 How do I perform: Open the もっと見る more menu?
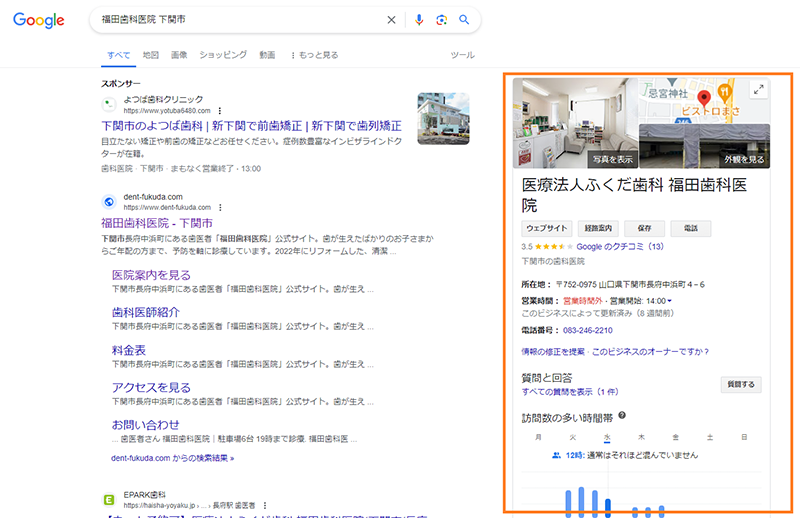coord(314,55)
